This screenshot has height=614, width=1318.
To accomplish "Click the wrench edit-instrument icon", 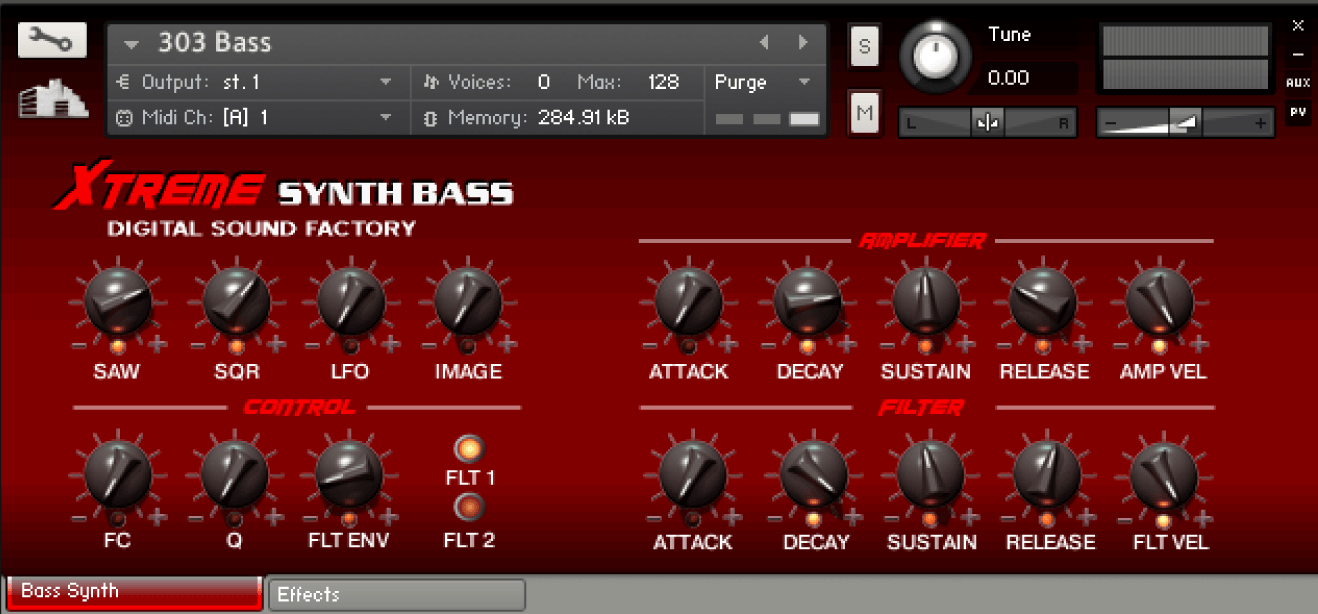I will click(x=51, y=39).
